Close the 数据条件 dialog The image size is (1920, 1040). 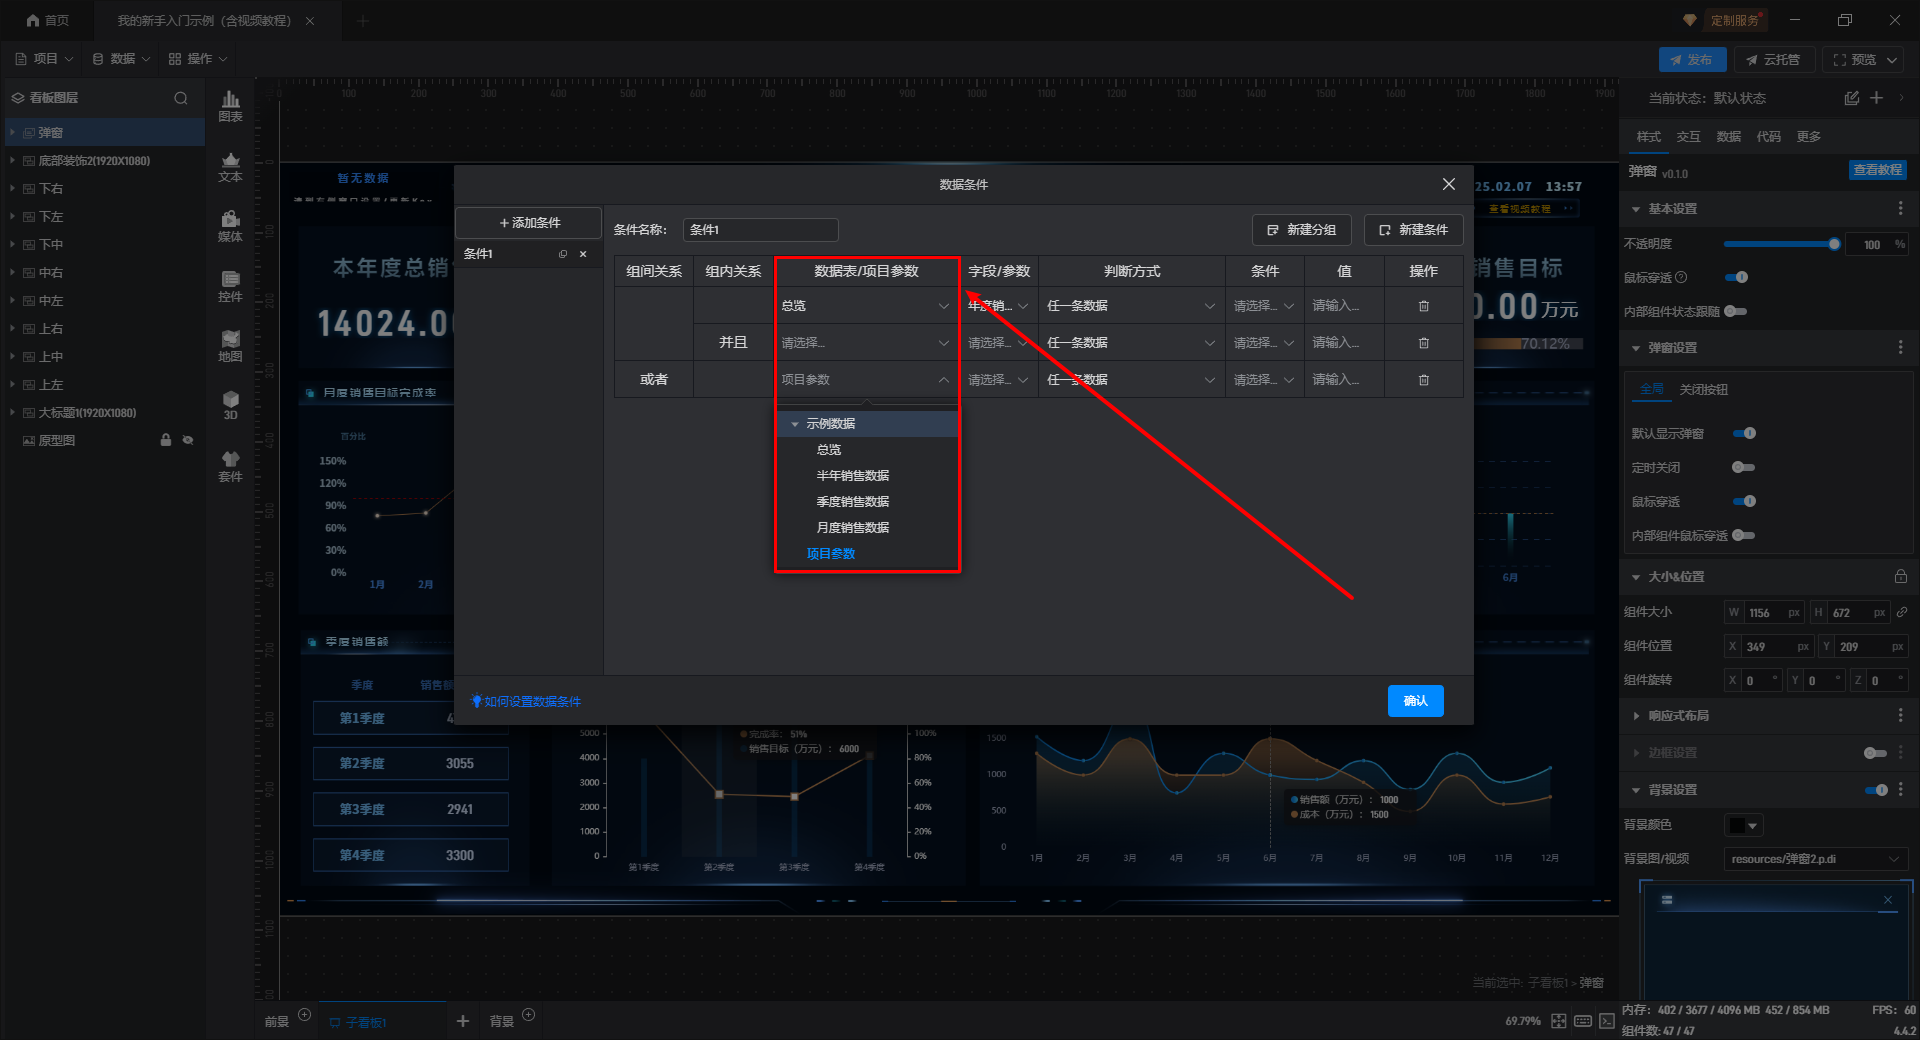click(1448, 184)
